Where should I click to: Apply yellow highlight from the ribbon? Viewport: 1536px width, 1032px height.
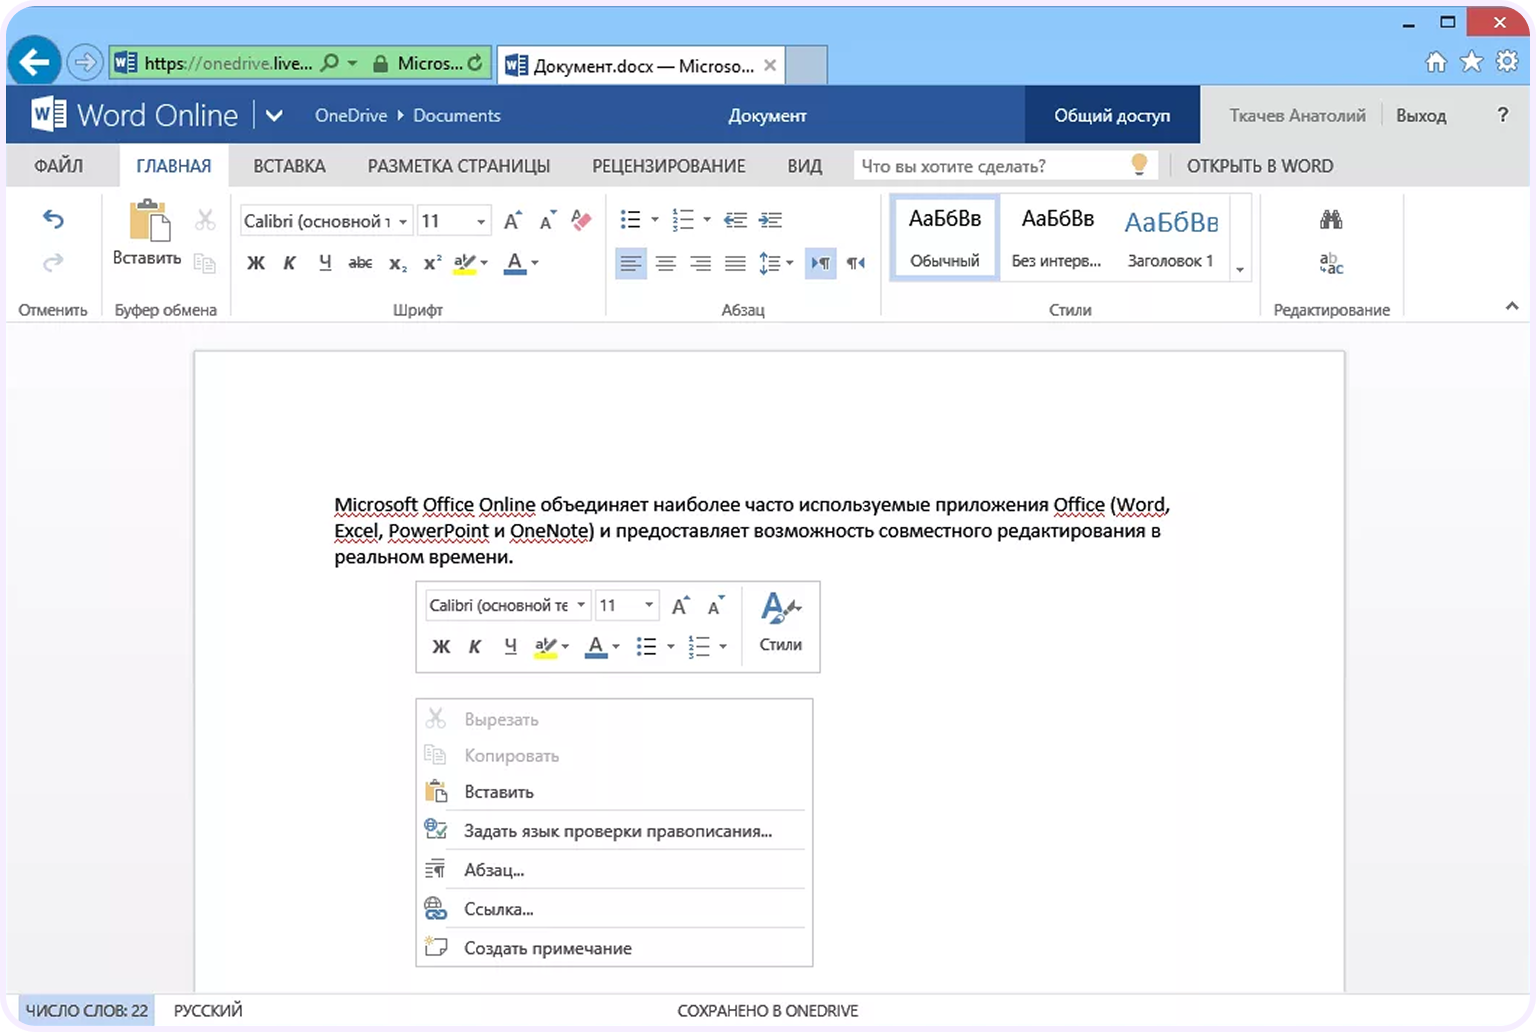(464, 263)
